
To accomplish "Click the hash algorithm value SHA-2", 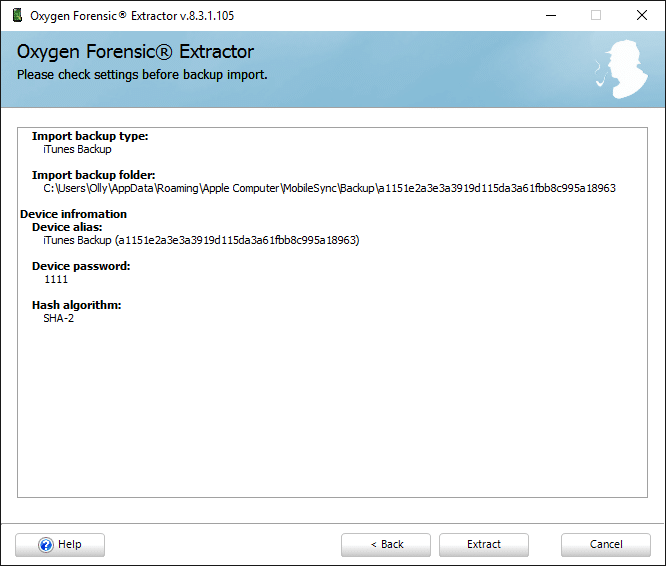I will pos(59,318).
